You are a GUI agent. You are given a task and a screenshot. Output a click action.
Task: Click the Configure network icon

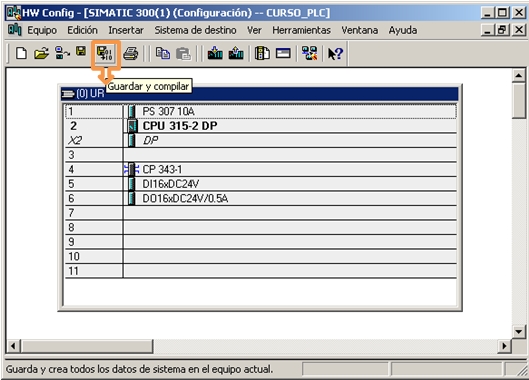(x=309, y=53)
